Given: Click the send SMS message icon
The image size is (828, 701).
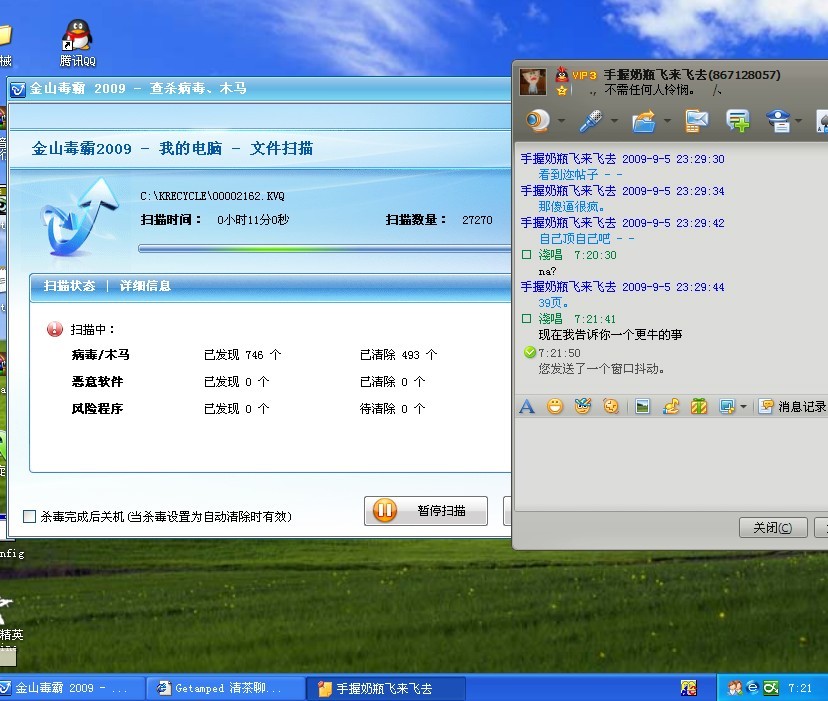Looking at the screenshot, I should (696, 121).
